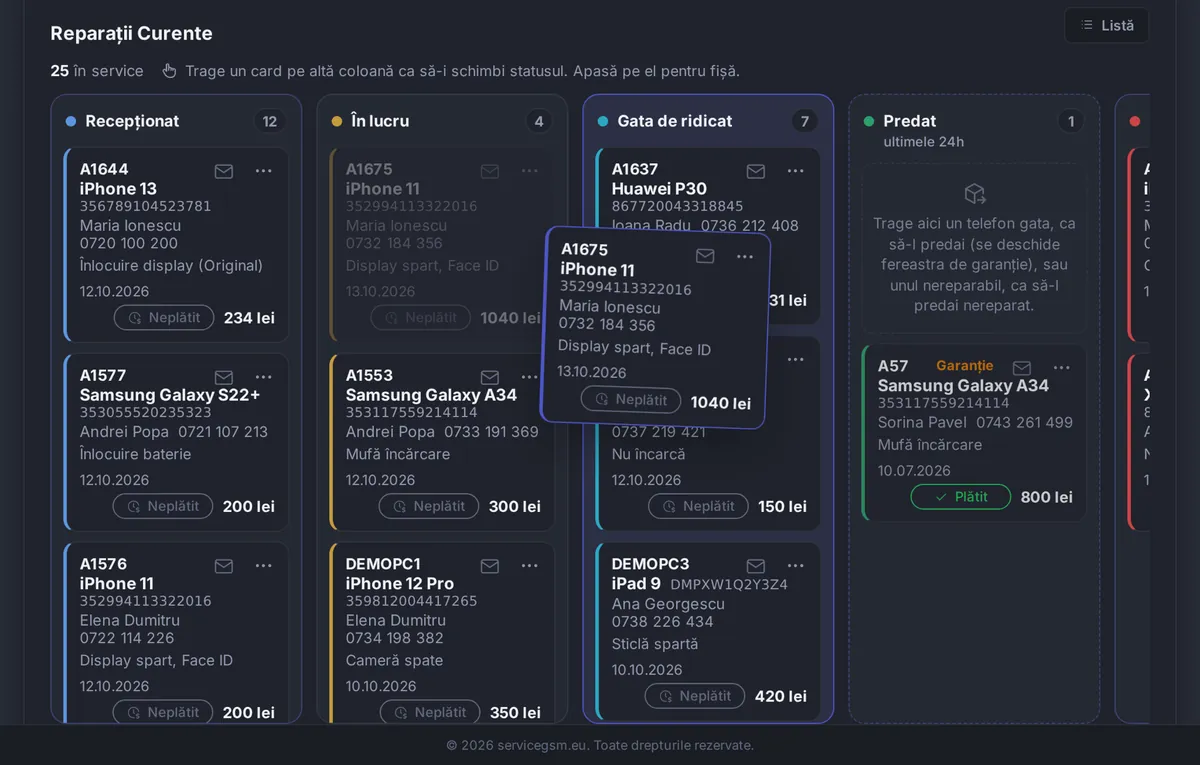Screen dimensions: 1200x765
Task: Open the three-dot menu on card A1637
Action: coord(796,171)
